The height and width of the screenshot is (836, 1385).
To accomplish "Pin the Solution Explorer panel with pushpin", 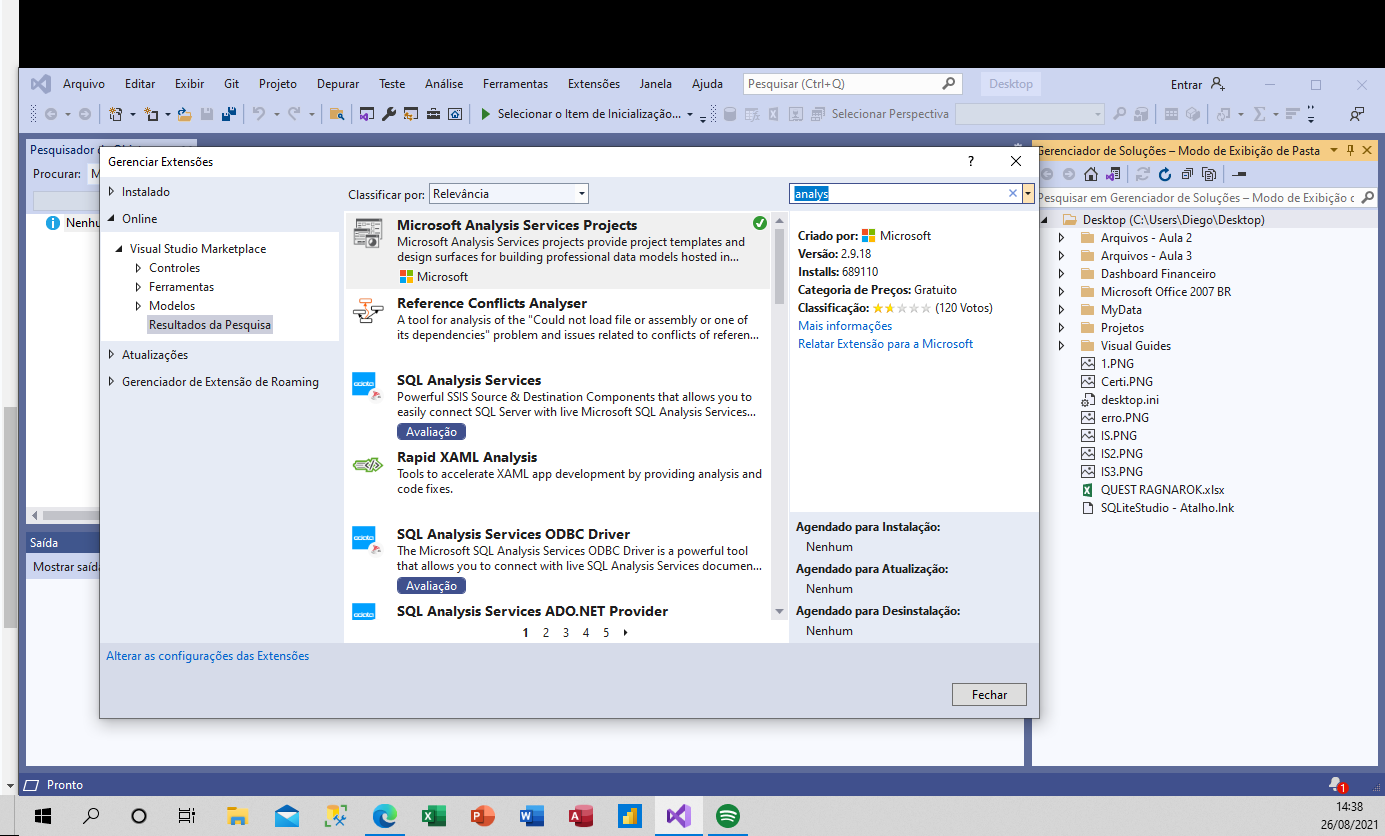I will (1350, 150).
